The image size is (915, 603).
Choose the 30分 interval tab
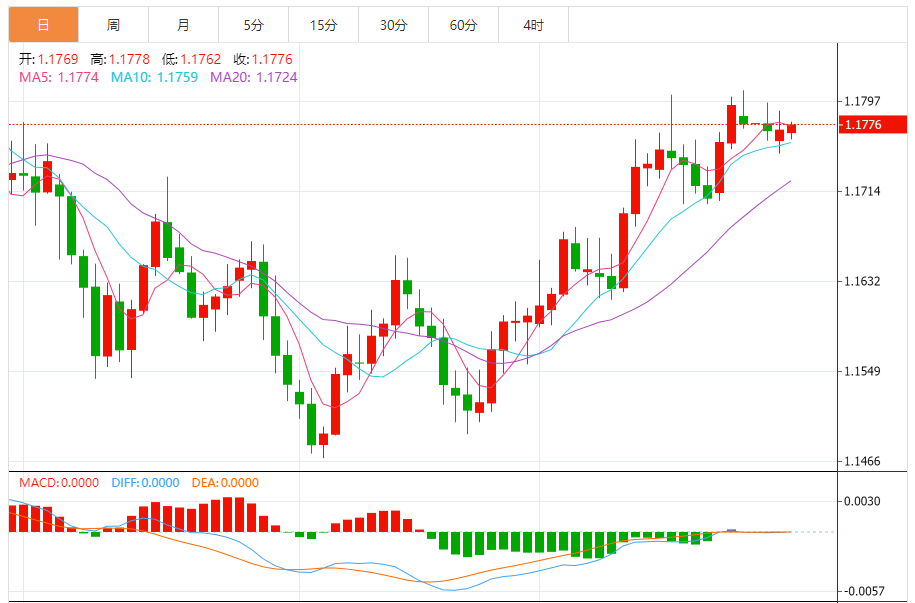[393, 25]
